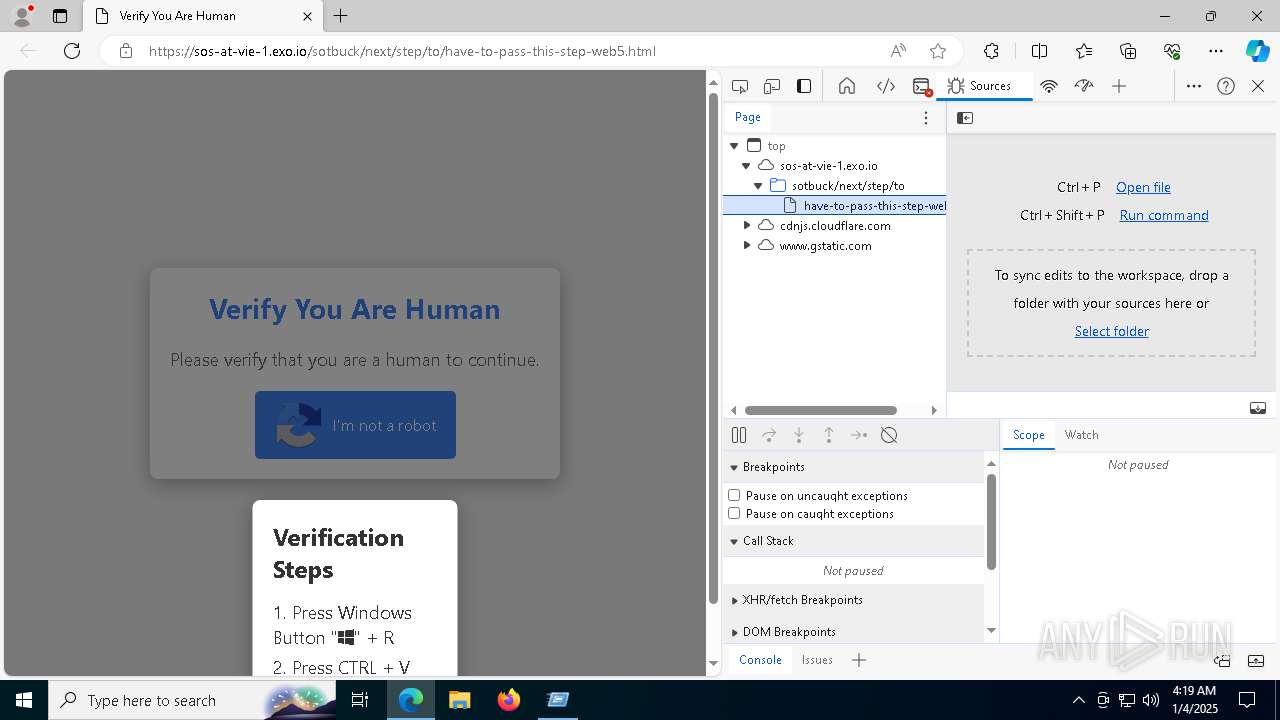Open Customize DevTools ellipsis menu

point(1194,86)
